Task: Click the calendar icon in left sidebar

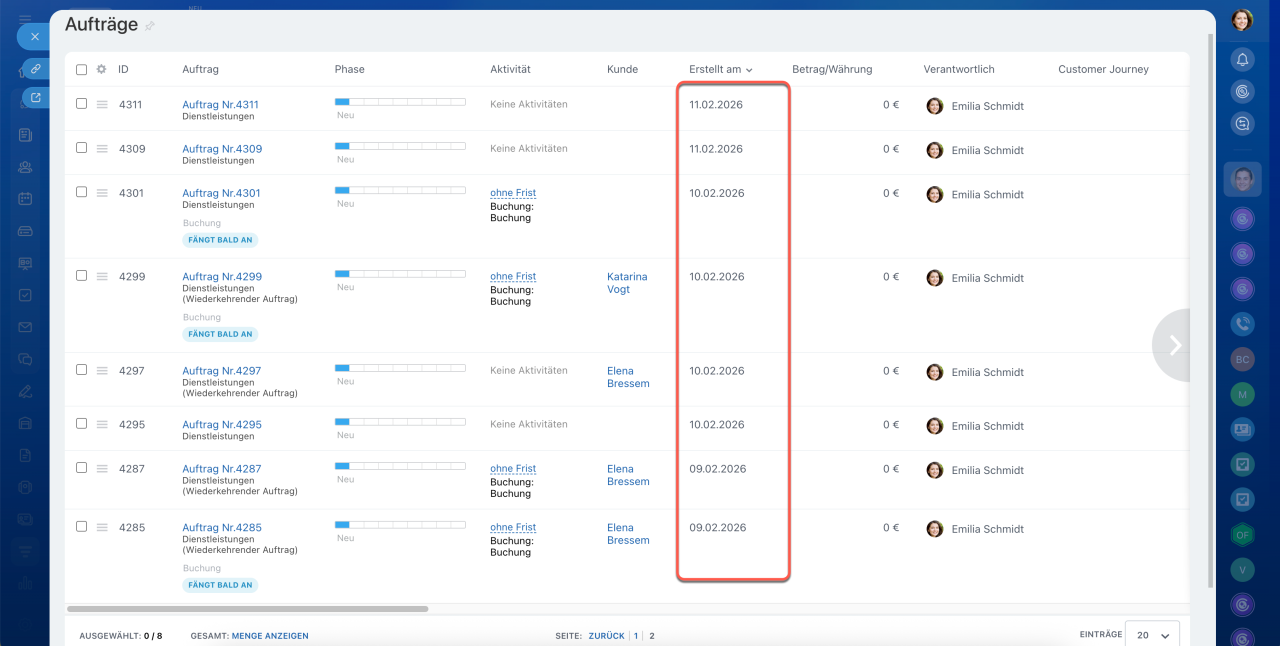Action: pyautogui.click(x=25, y=198)
